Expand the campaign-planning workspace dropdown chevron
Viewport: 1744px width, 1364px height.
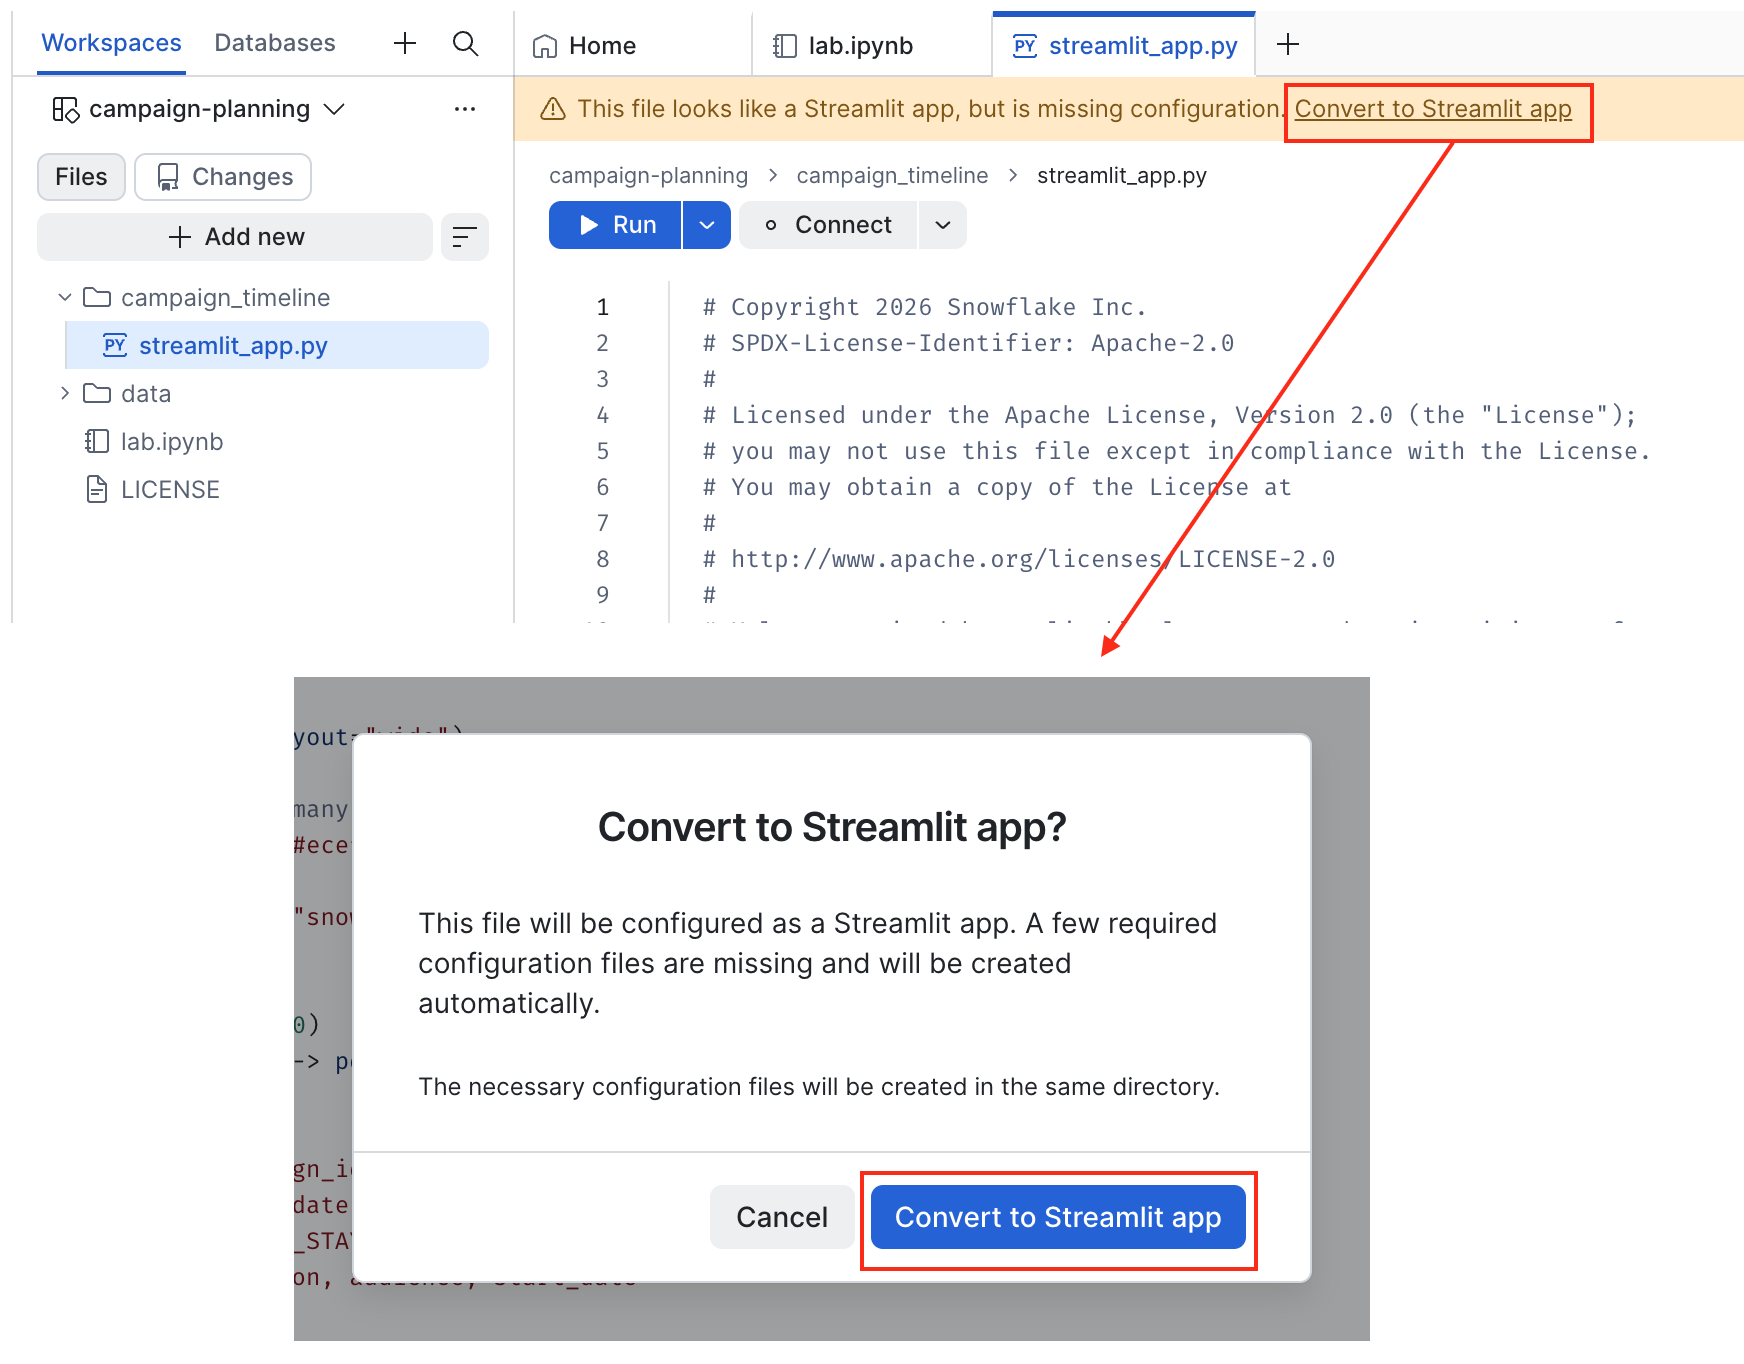coord(334,109)
